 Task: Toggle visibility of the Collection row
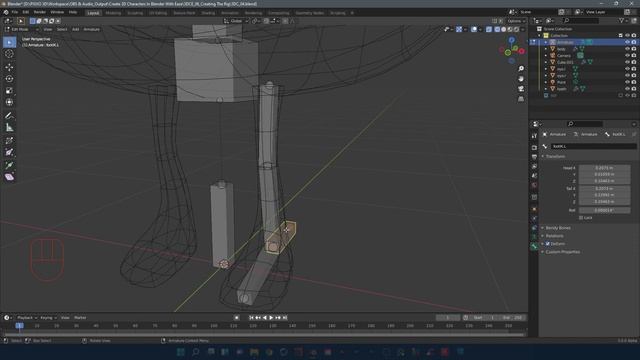[x=627, y=36]
